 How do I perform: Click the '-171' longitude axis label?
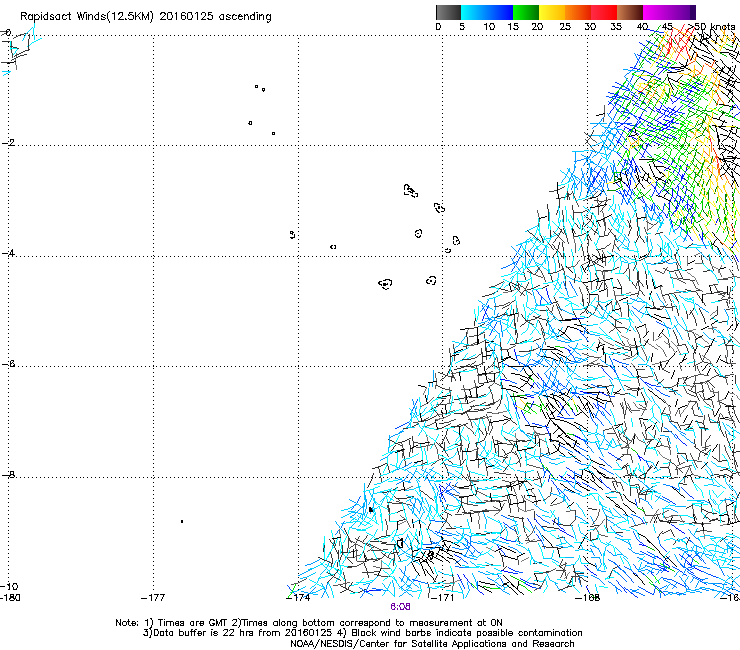coord(442,598)
